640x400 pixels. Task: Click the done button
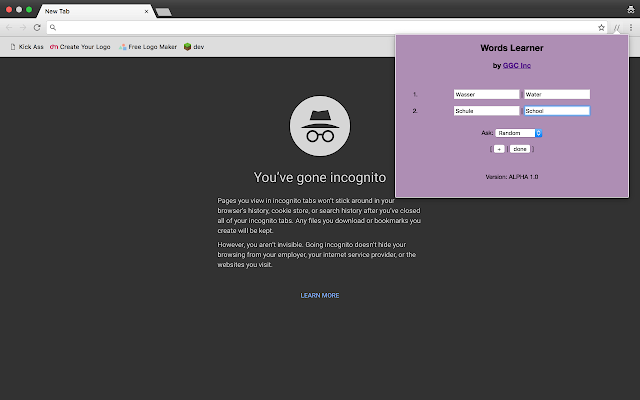coord(520,149)
